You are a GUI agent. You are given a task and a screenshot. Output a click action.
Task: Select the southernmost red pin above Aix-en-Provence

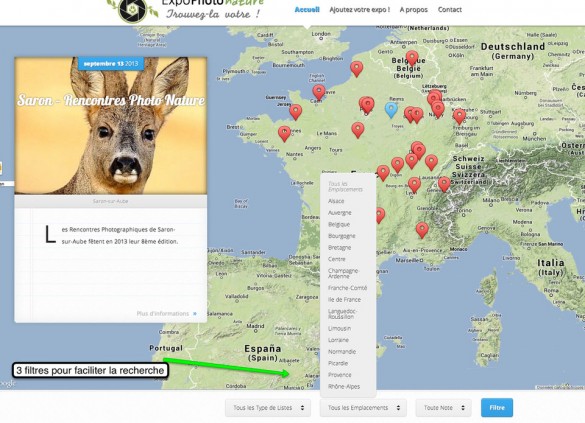(x=422, y=230)
